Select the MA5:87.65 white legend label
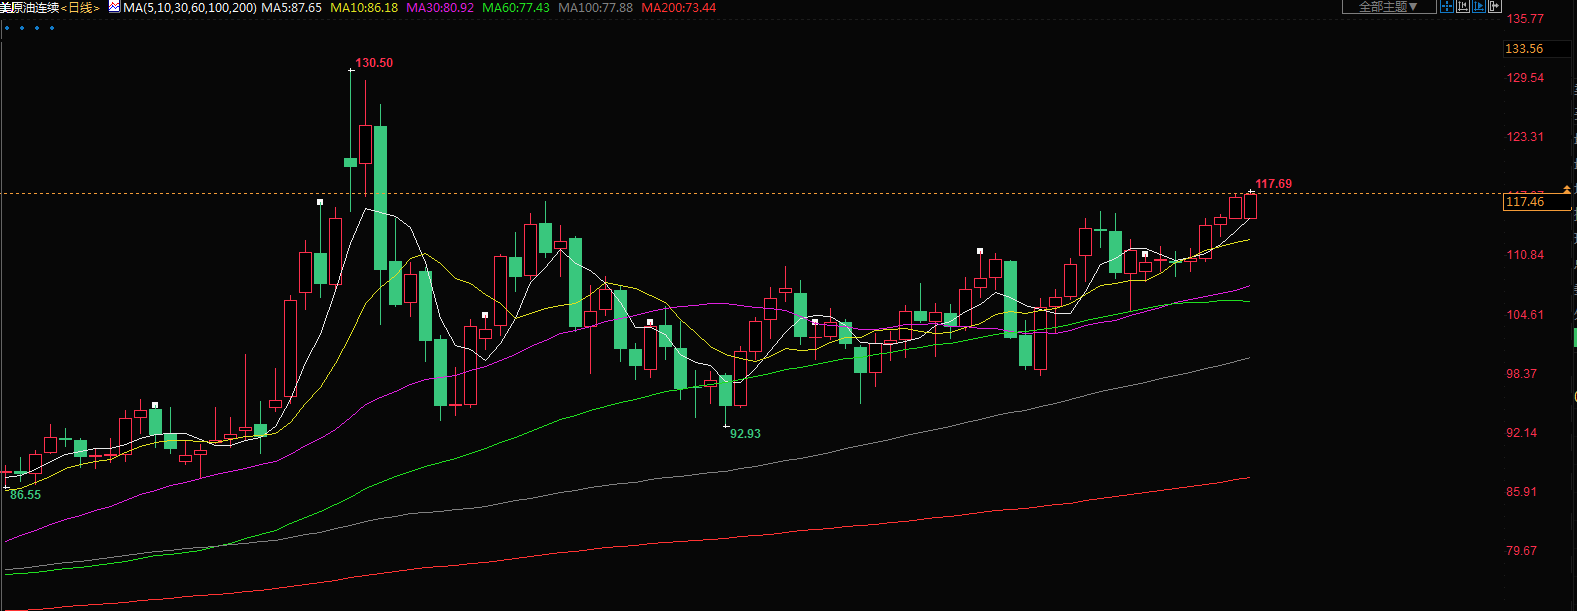Screen dimensions: 1577x611 [x=291, y=8]
